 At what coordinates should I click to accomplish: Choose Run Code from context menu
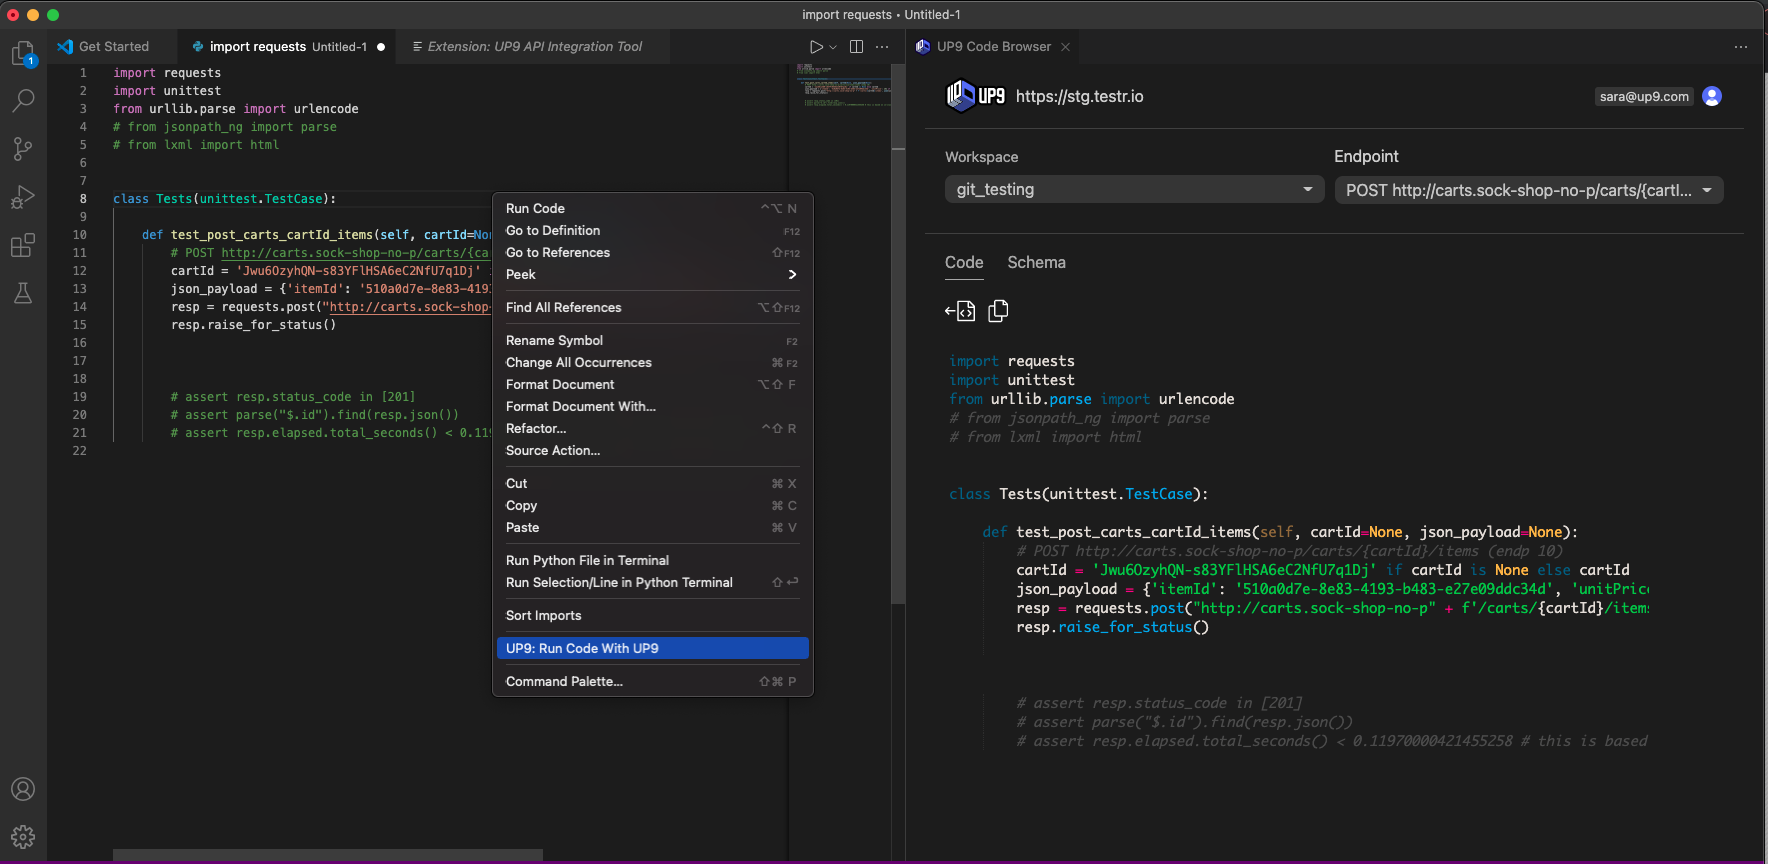pyautogui.click(x=652, y=209)
